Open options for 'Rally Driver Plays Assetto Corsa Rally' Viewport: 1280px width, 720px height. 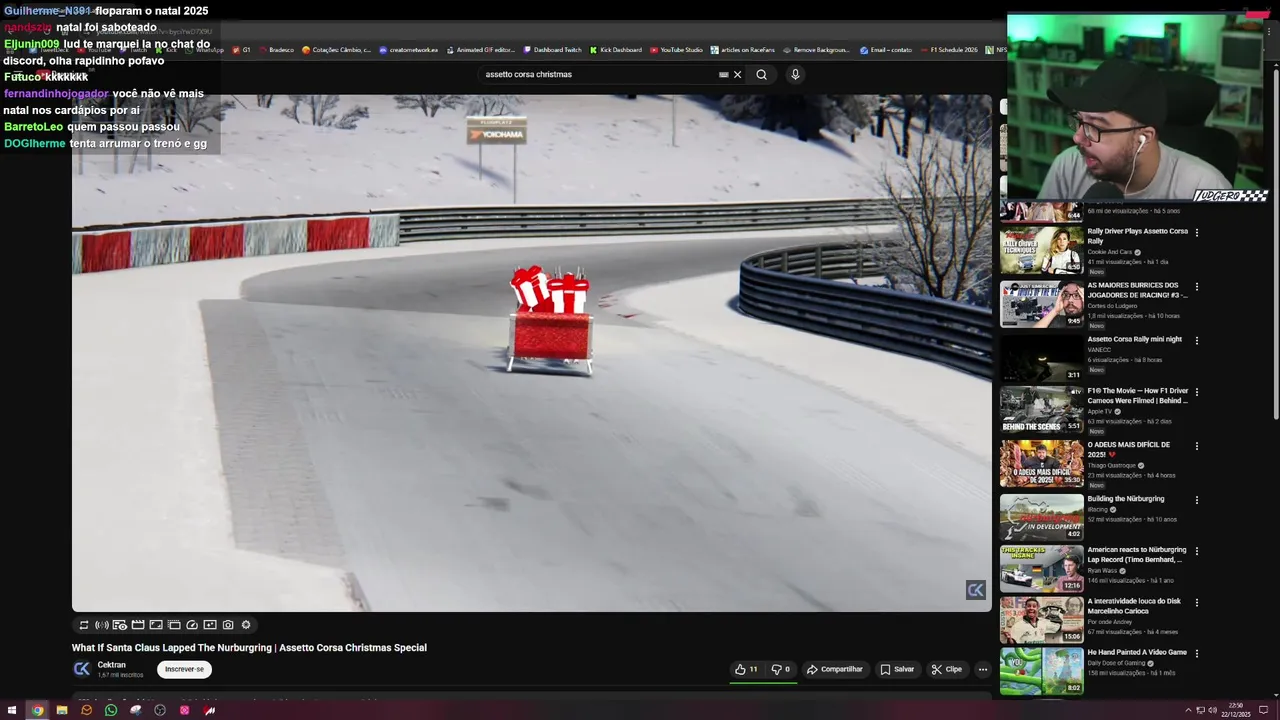1197,233
